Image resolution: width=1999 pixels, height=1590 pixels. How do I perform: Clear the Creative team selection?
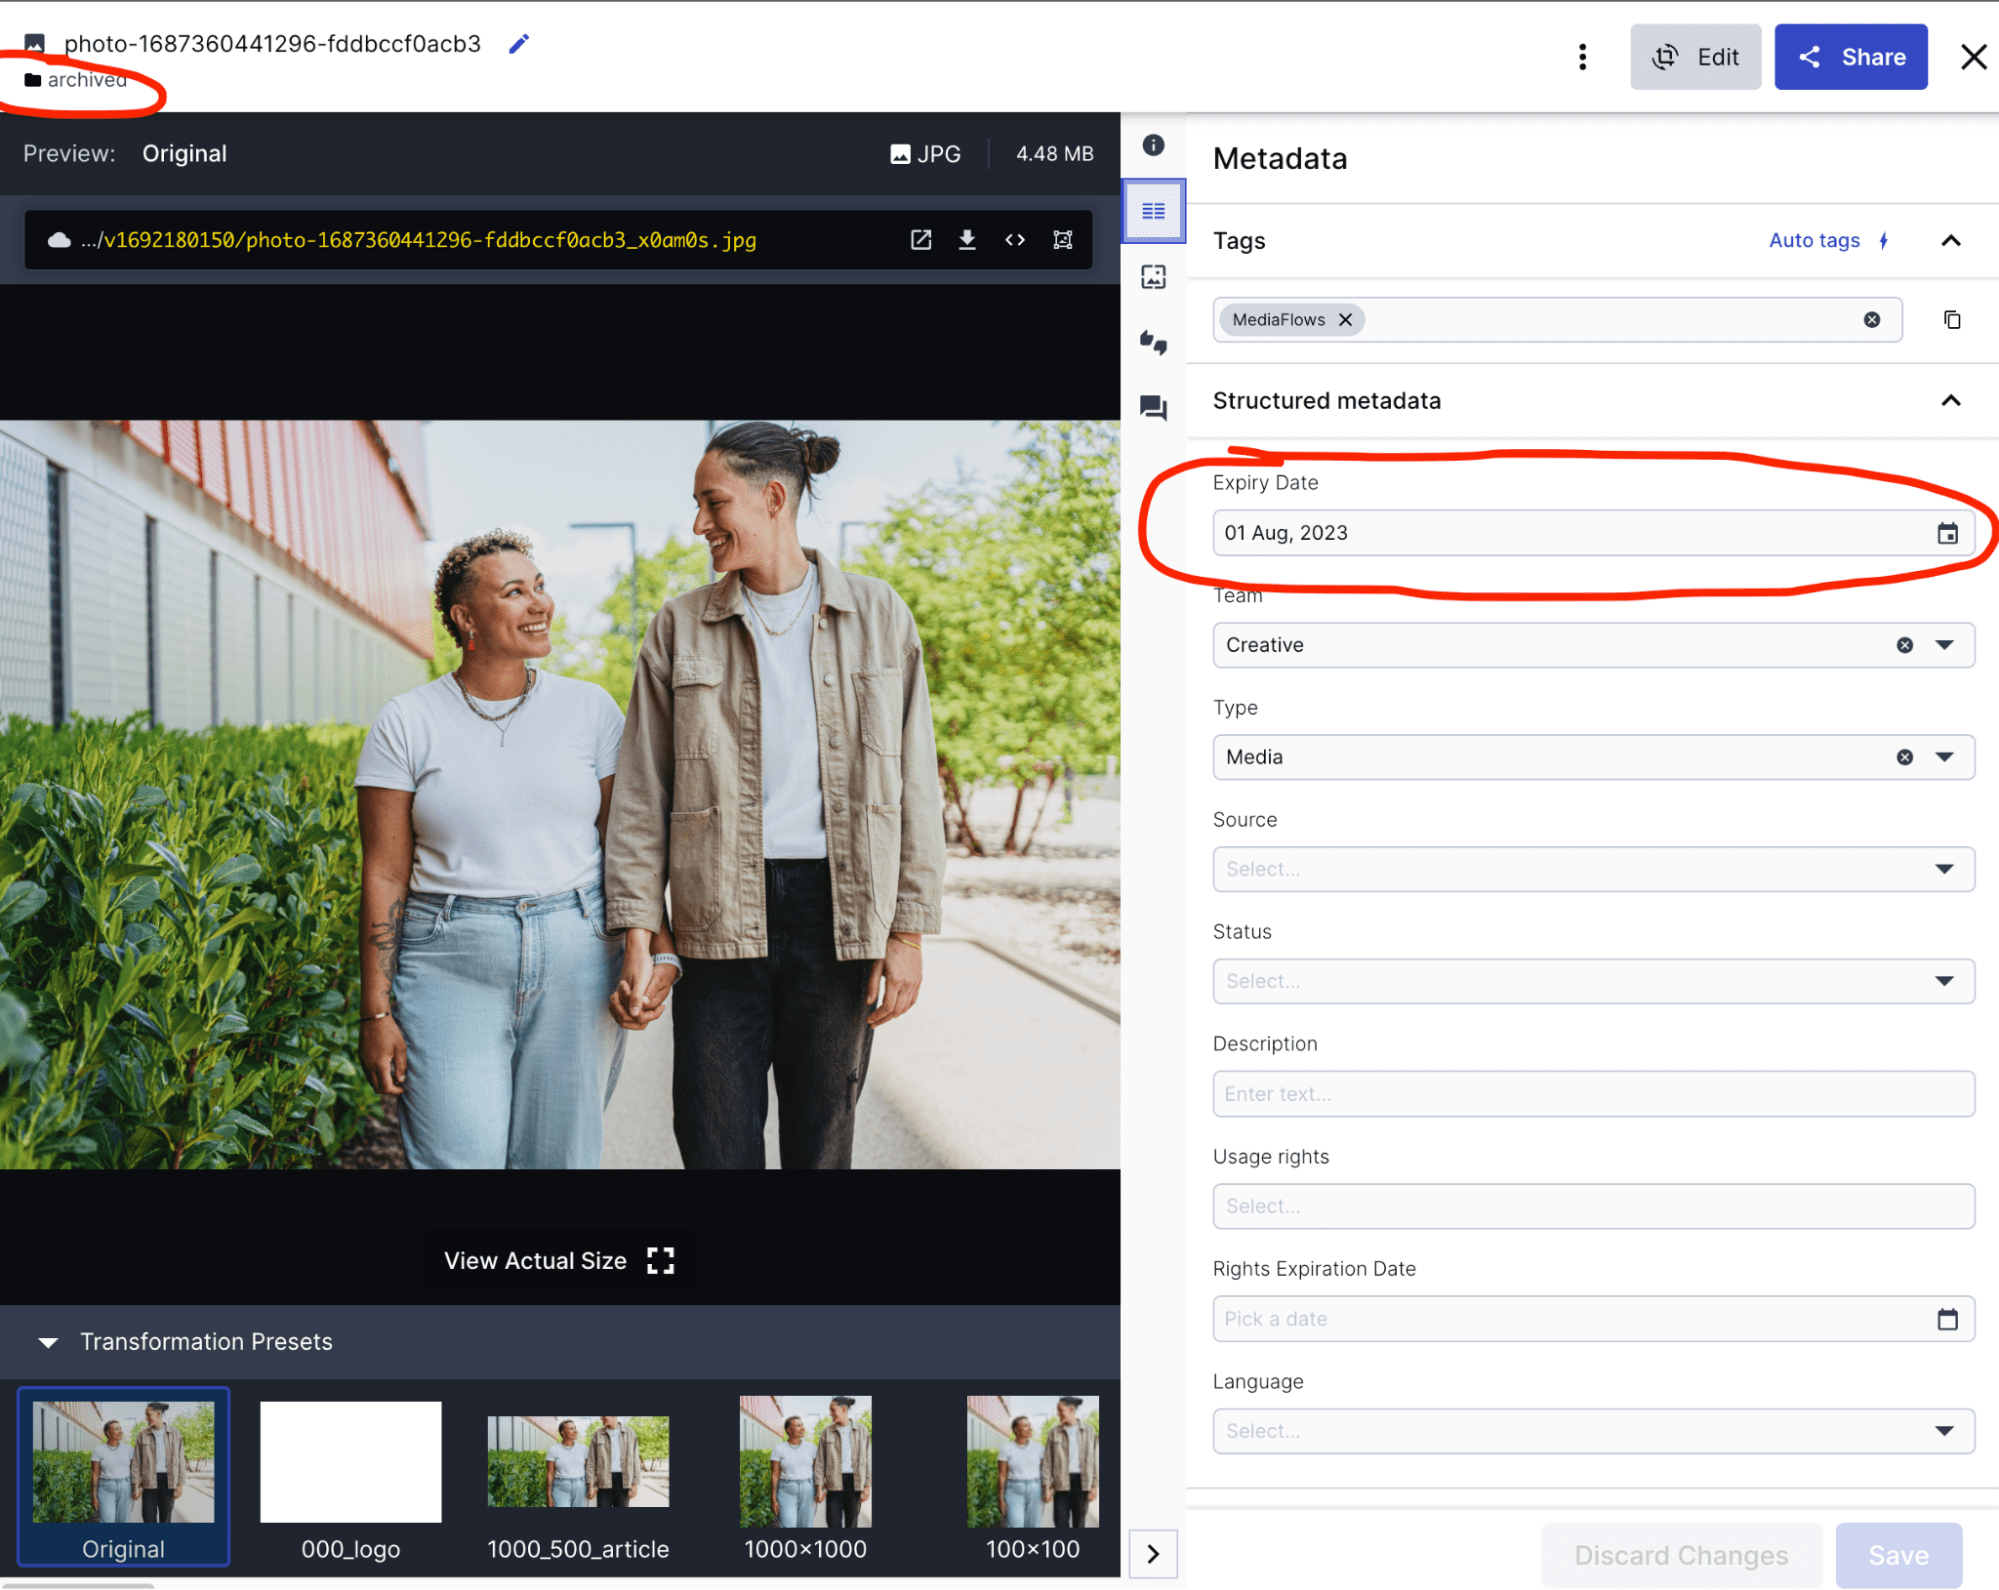tap(1904, 645)
